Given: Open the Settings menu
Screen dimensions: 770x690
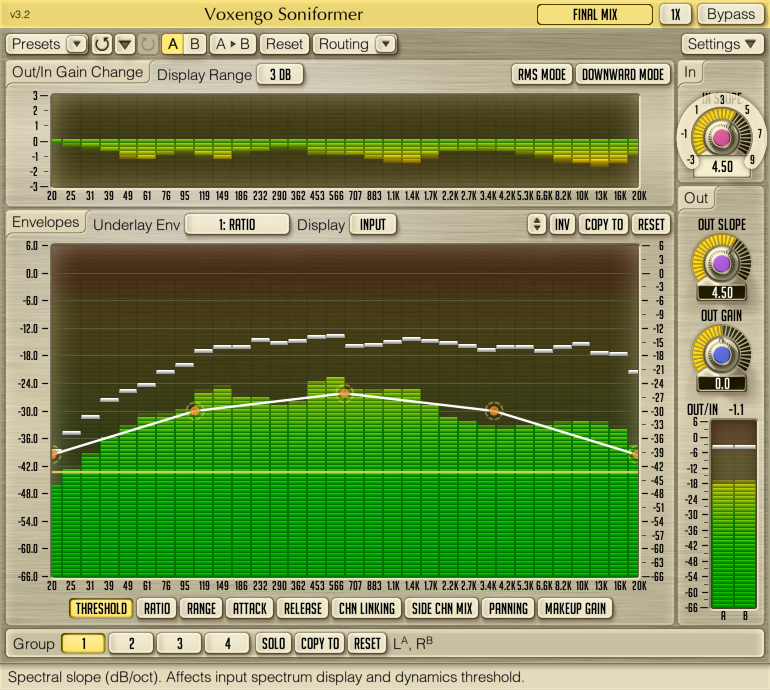Looking at the screenshot, I should point(722,44).
